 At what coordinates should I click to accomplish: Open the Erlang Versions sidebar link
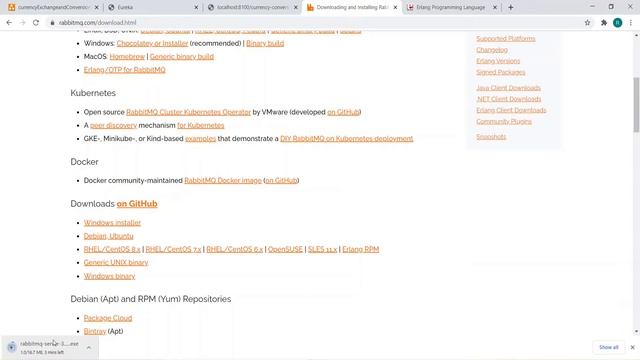pyautogui.click(x=498, y=61)
